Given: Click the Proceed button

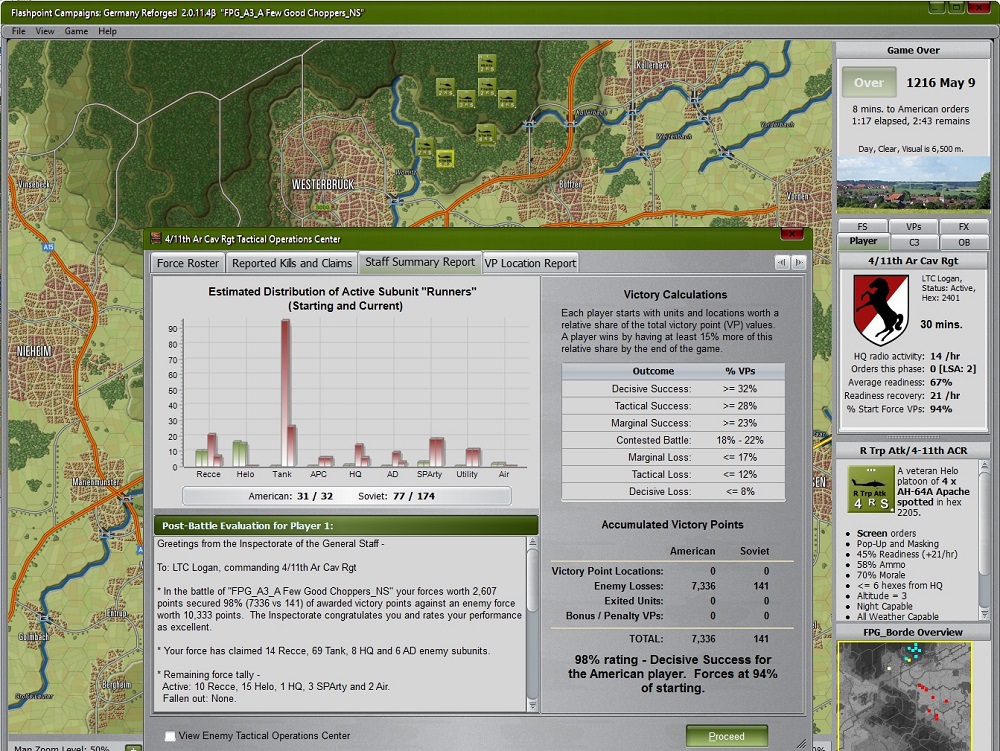Looking at the screenshot, I should point(726,736).
